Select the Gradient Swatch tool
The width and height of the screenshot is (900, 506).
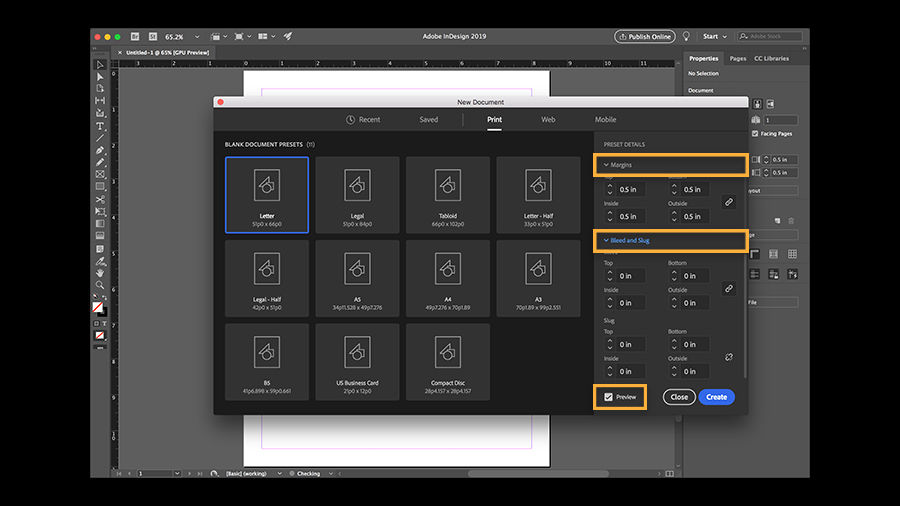[100, 224]
